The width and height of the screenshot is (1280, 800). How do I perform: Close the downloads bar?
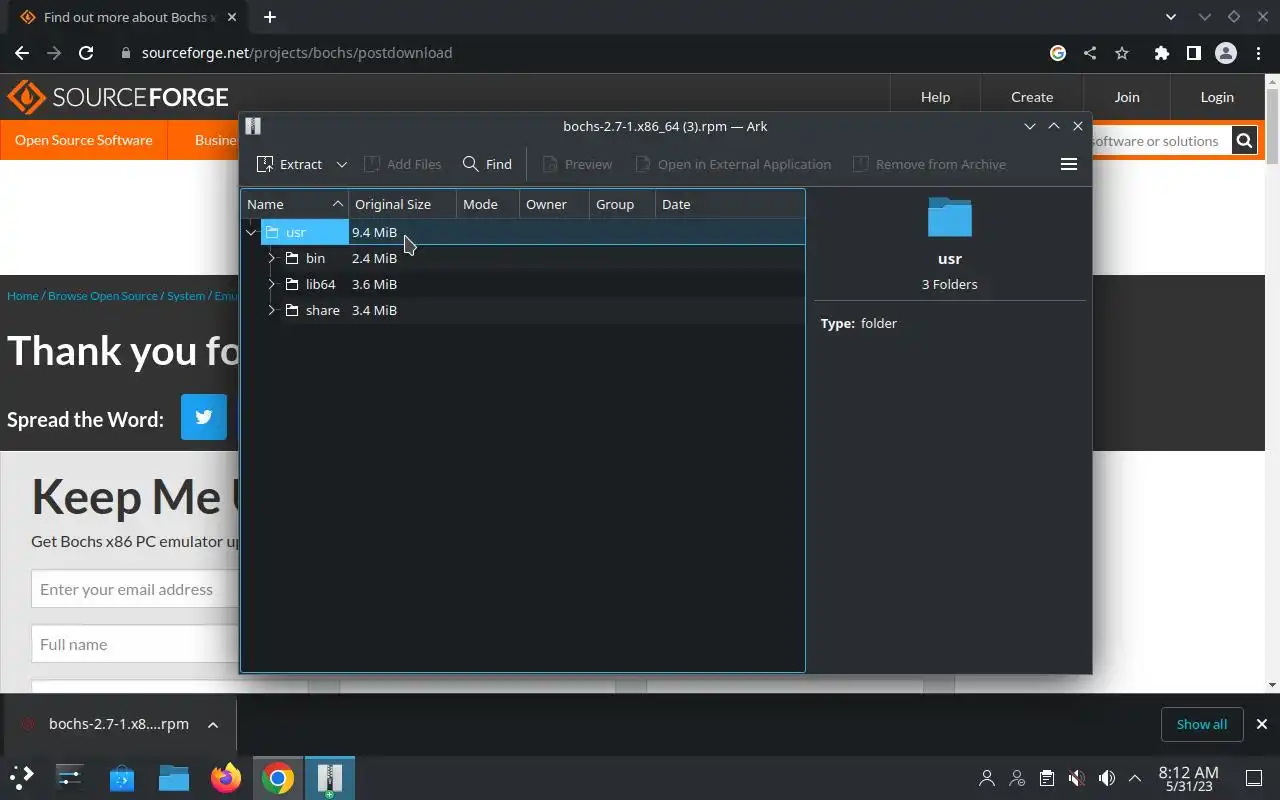[x=1261, y=724]
